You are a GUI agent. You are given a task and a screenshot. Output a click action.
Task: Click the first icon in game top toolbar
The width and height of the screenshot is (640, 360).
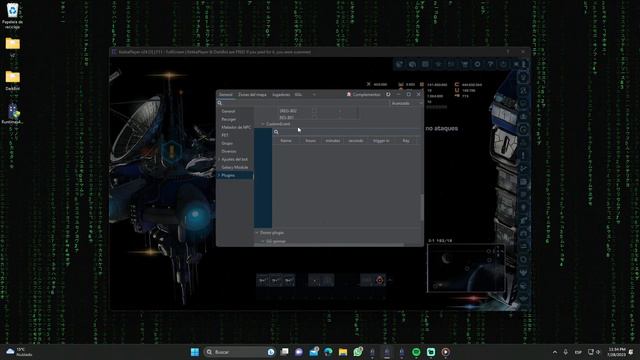coord(400,64)
